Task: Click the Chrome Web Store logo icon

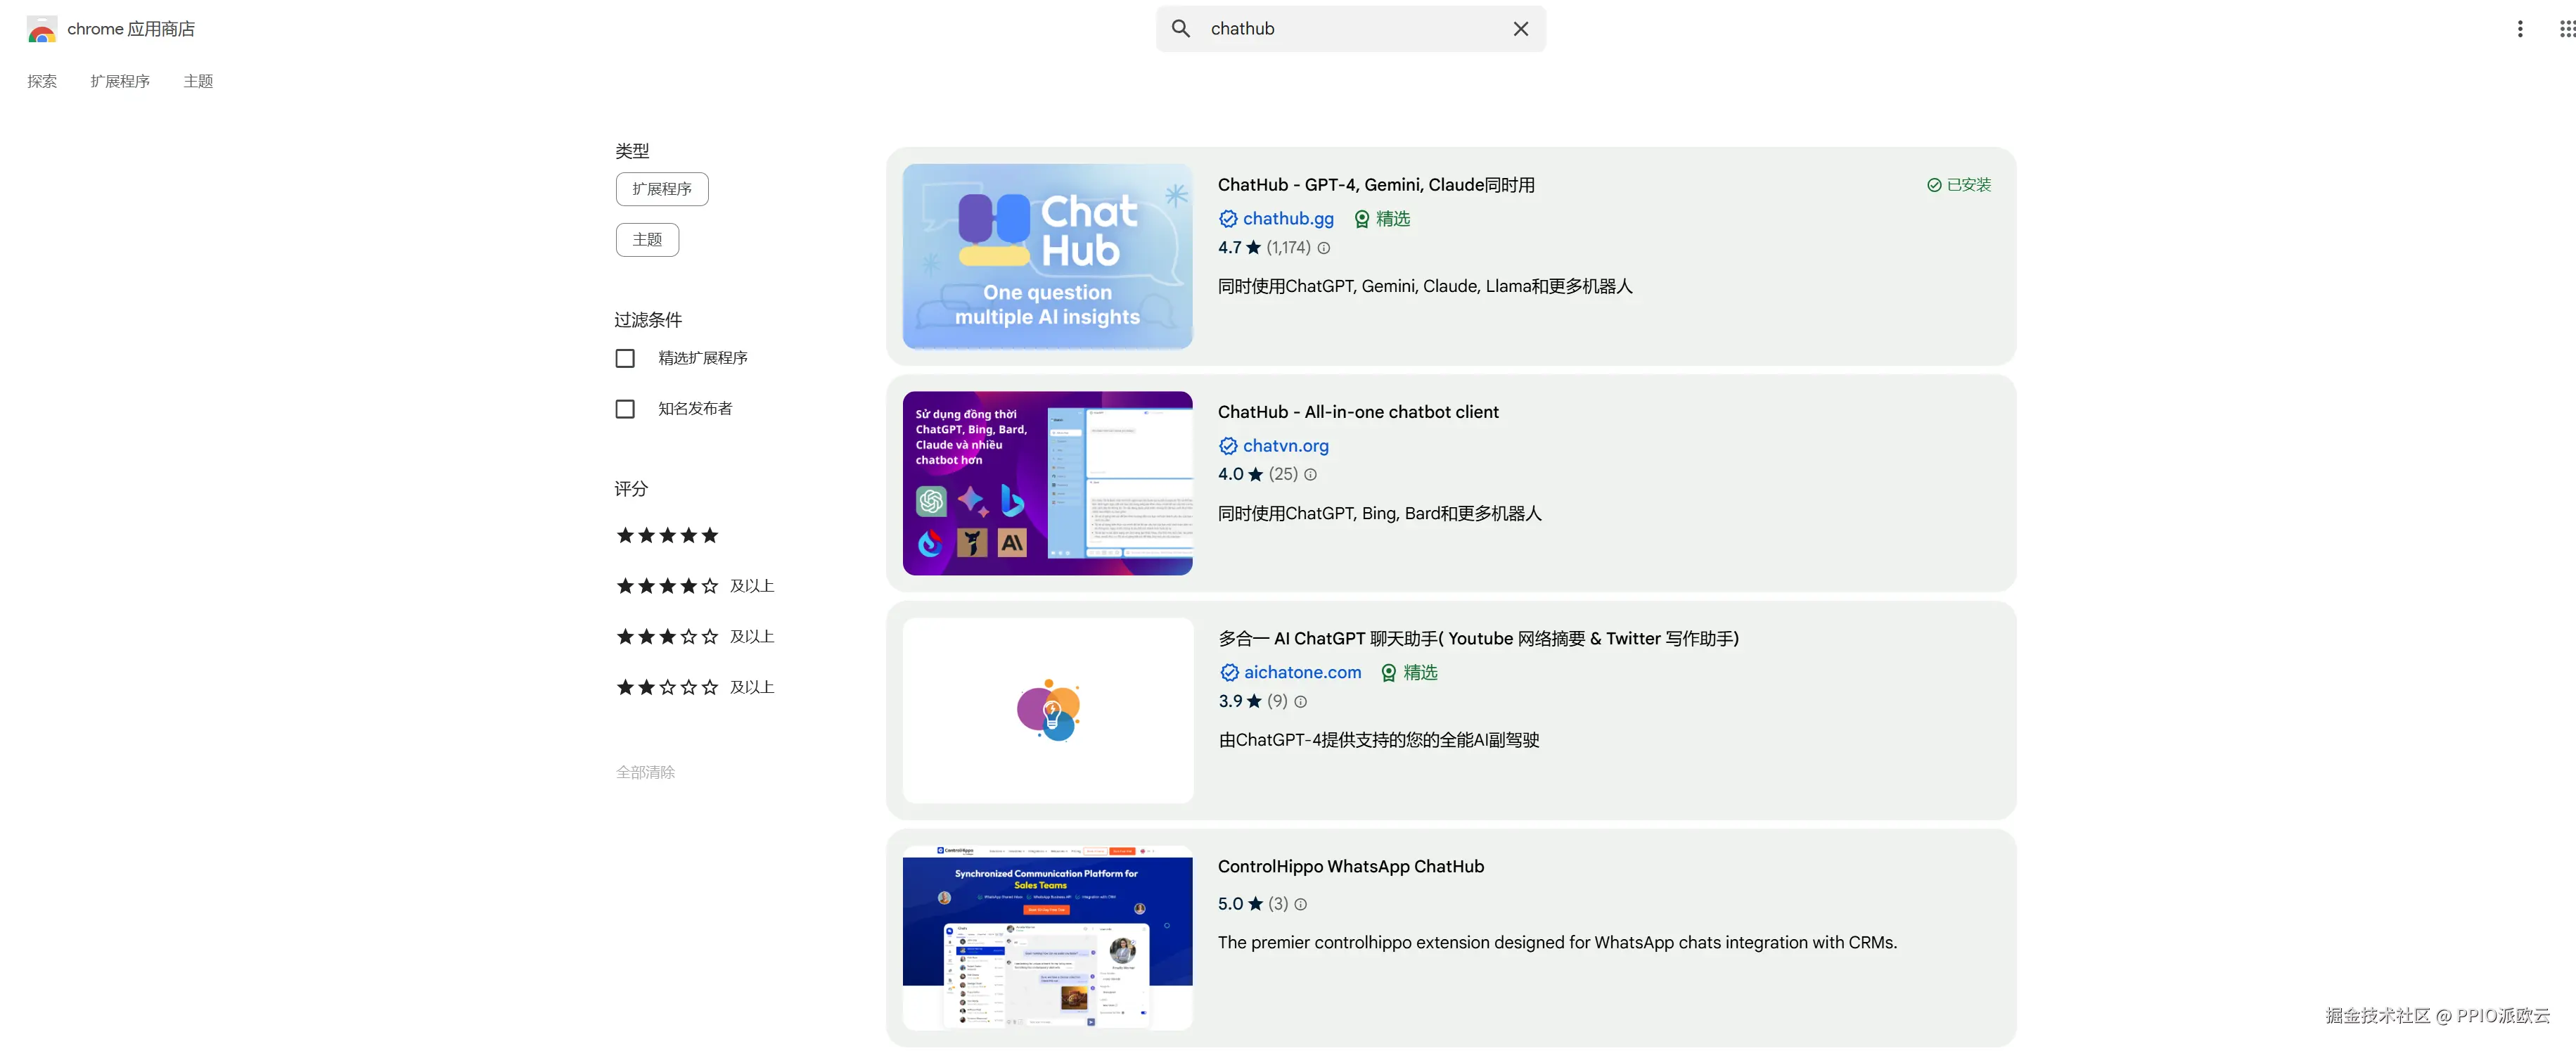Action: (42, 29)
